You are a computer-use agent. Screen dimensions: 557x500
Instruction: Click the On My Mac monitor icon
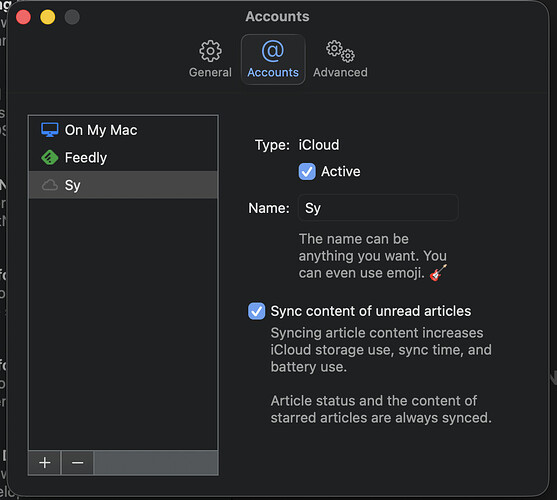click(x=50, y=130)
